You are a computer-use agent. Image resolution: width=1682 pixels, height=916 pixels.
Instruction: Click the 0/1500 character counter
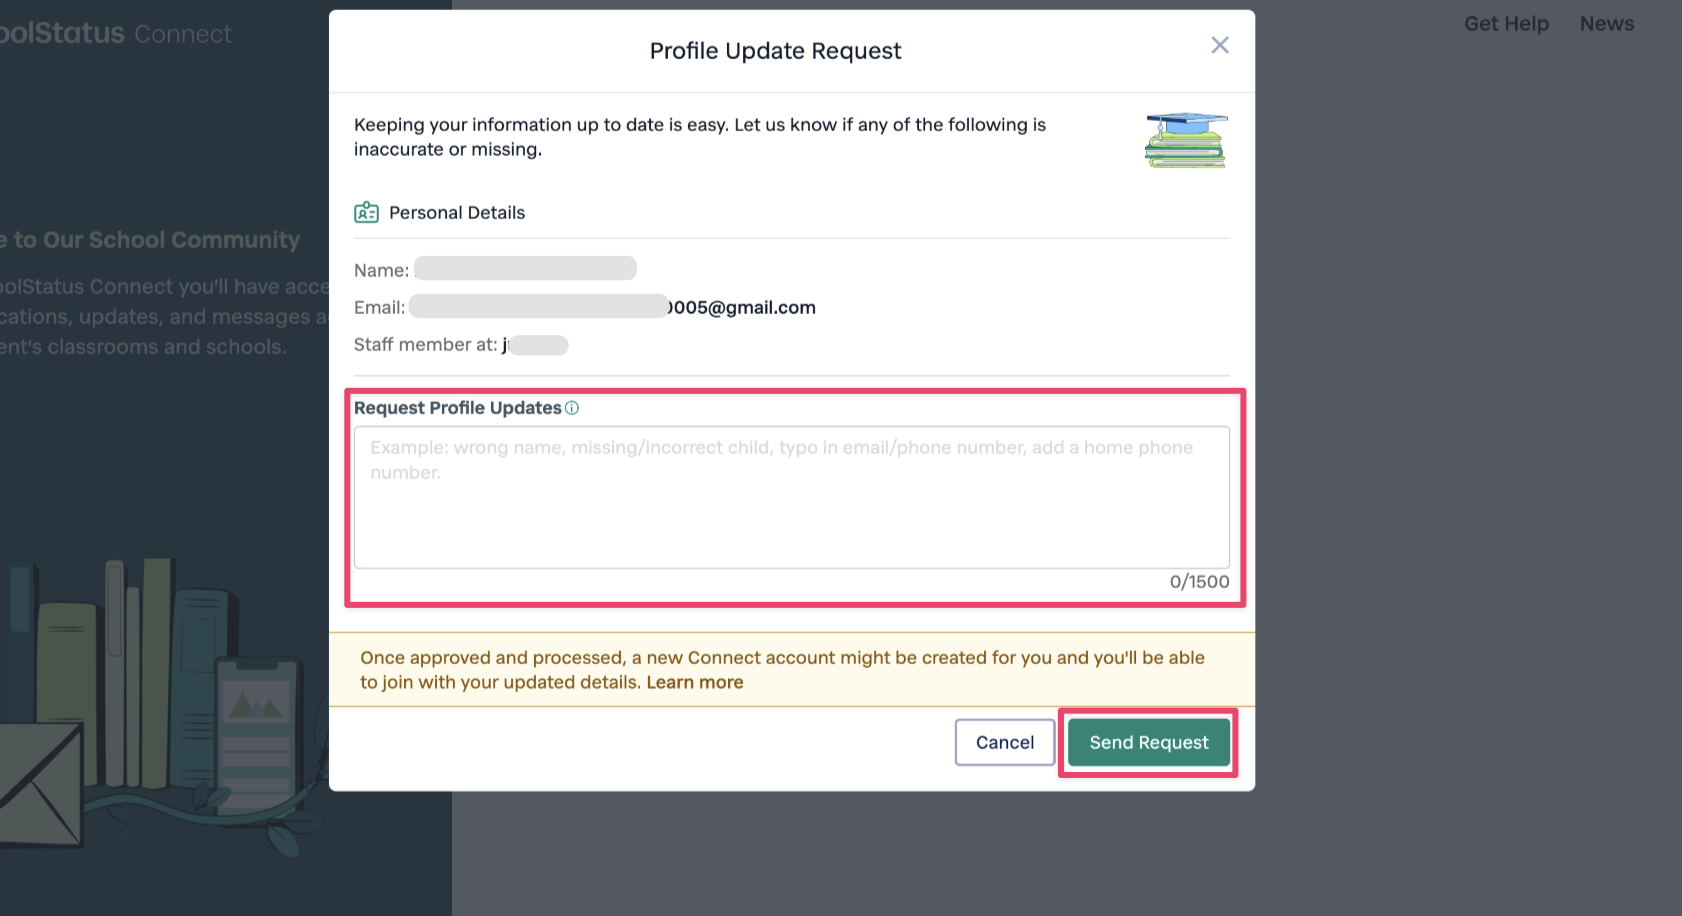coord(1197,582)
